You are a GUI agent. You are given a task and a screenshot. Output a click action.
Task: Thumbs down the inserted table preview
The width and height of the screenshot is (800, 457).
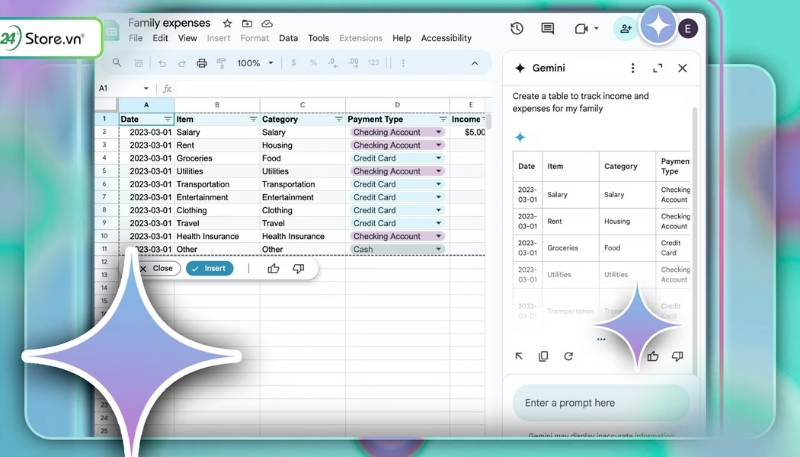click(298, 268)
